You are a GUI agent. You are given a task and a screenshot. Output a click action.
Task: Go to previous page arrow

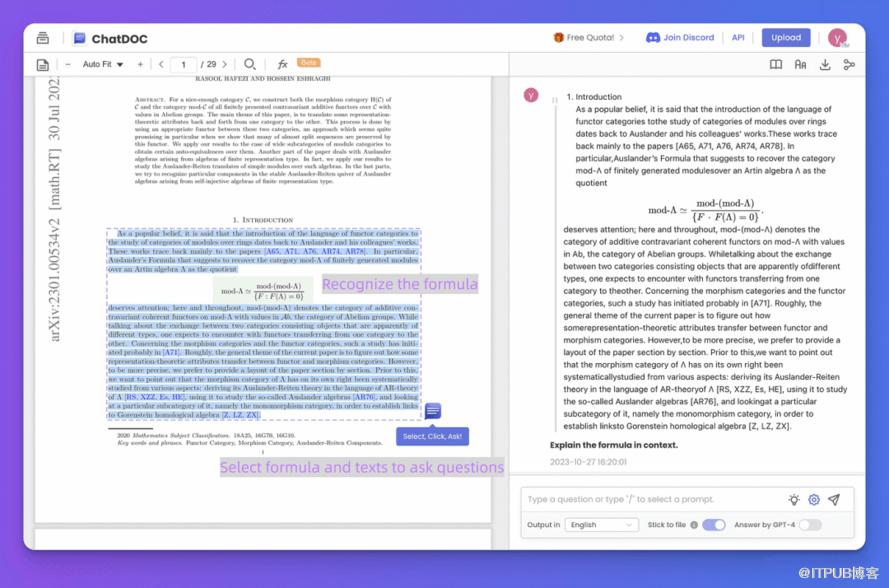tap(161, 65)
